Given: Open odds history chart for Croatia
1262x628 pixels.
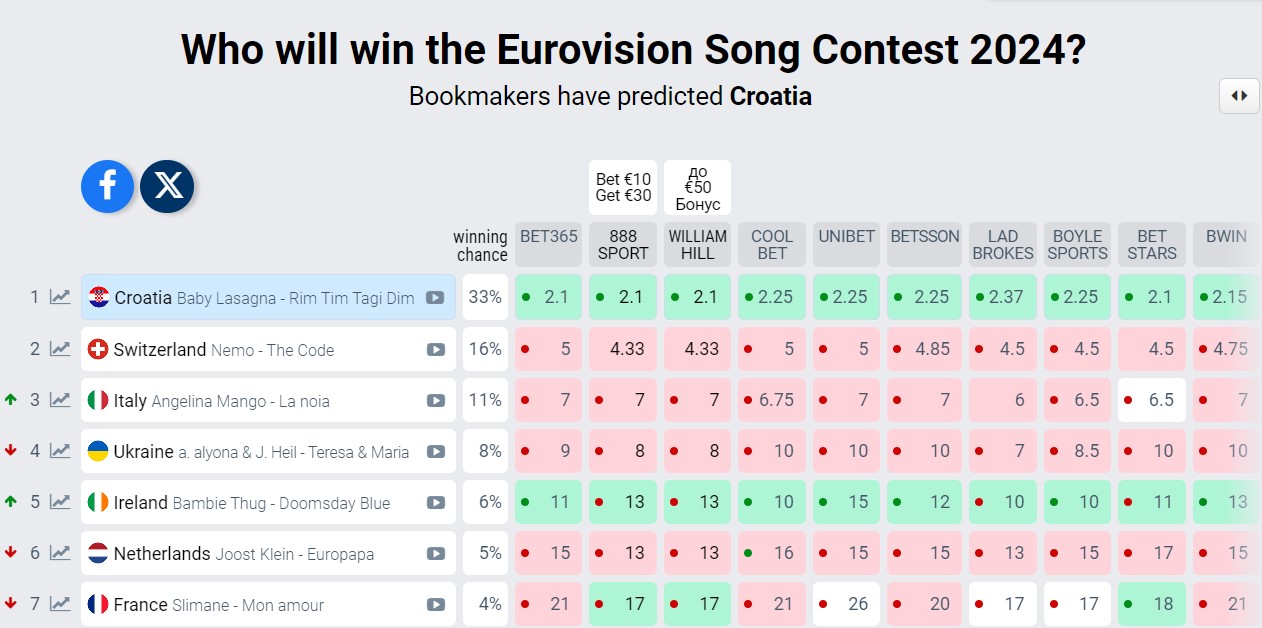Looking at the screenshot, I should pos(61,297).
